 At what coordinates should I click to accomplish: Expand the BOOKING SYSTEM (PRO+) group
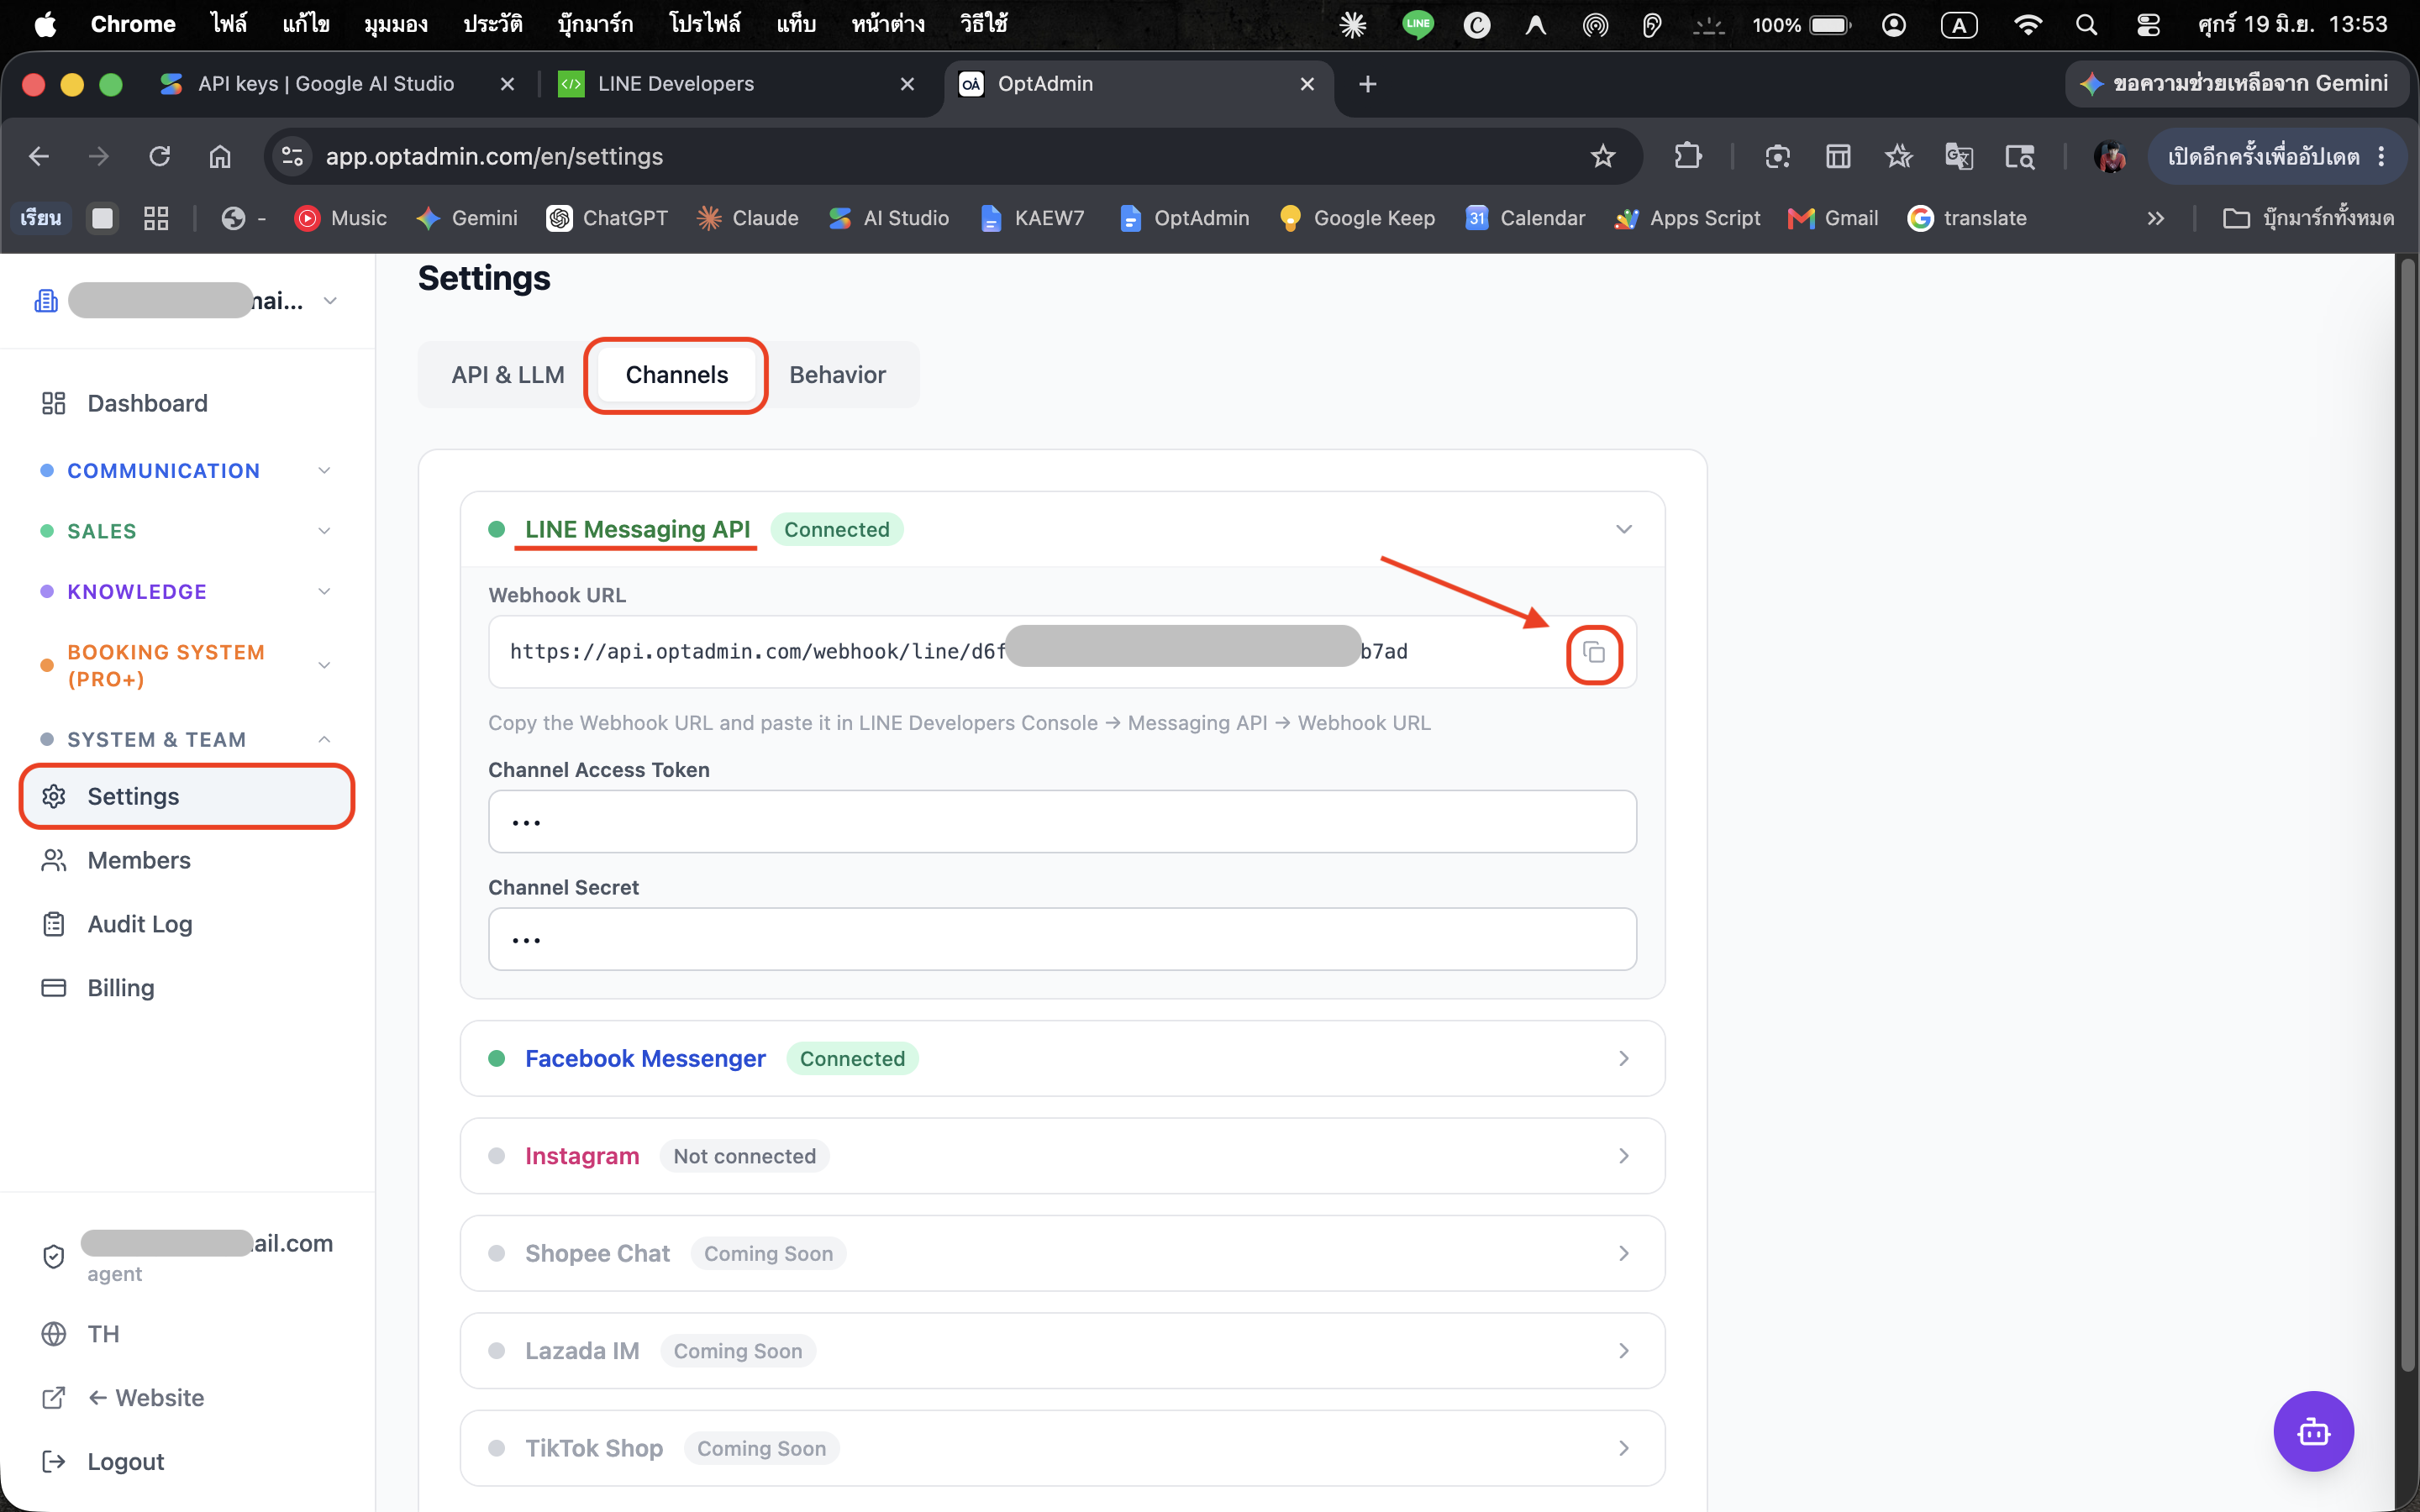187,665
